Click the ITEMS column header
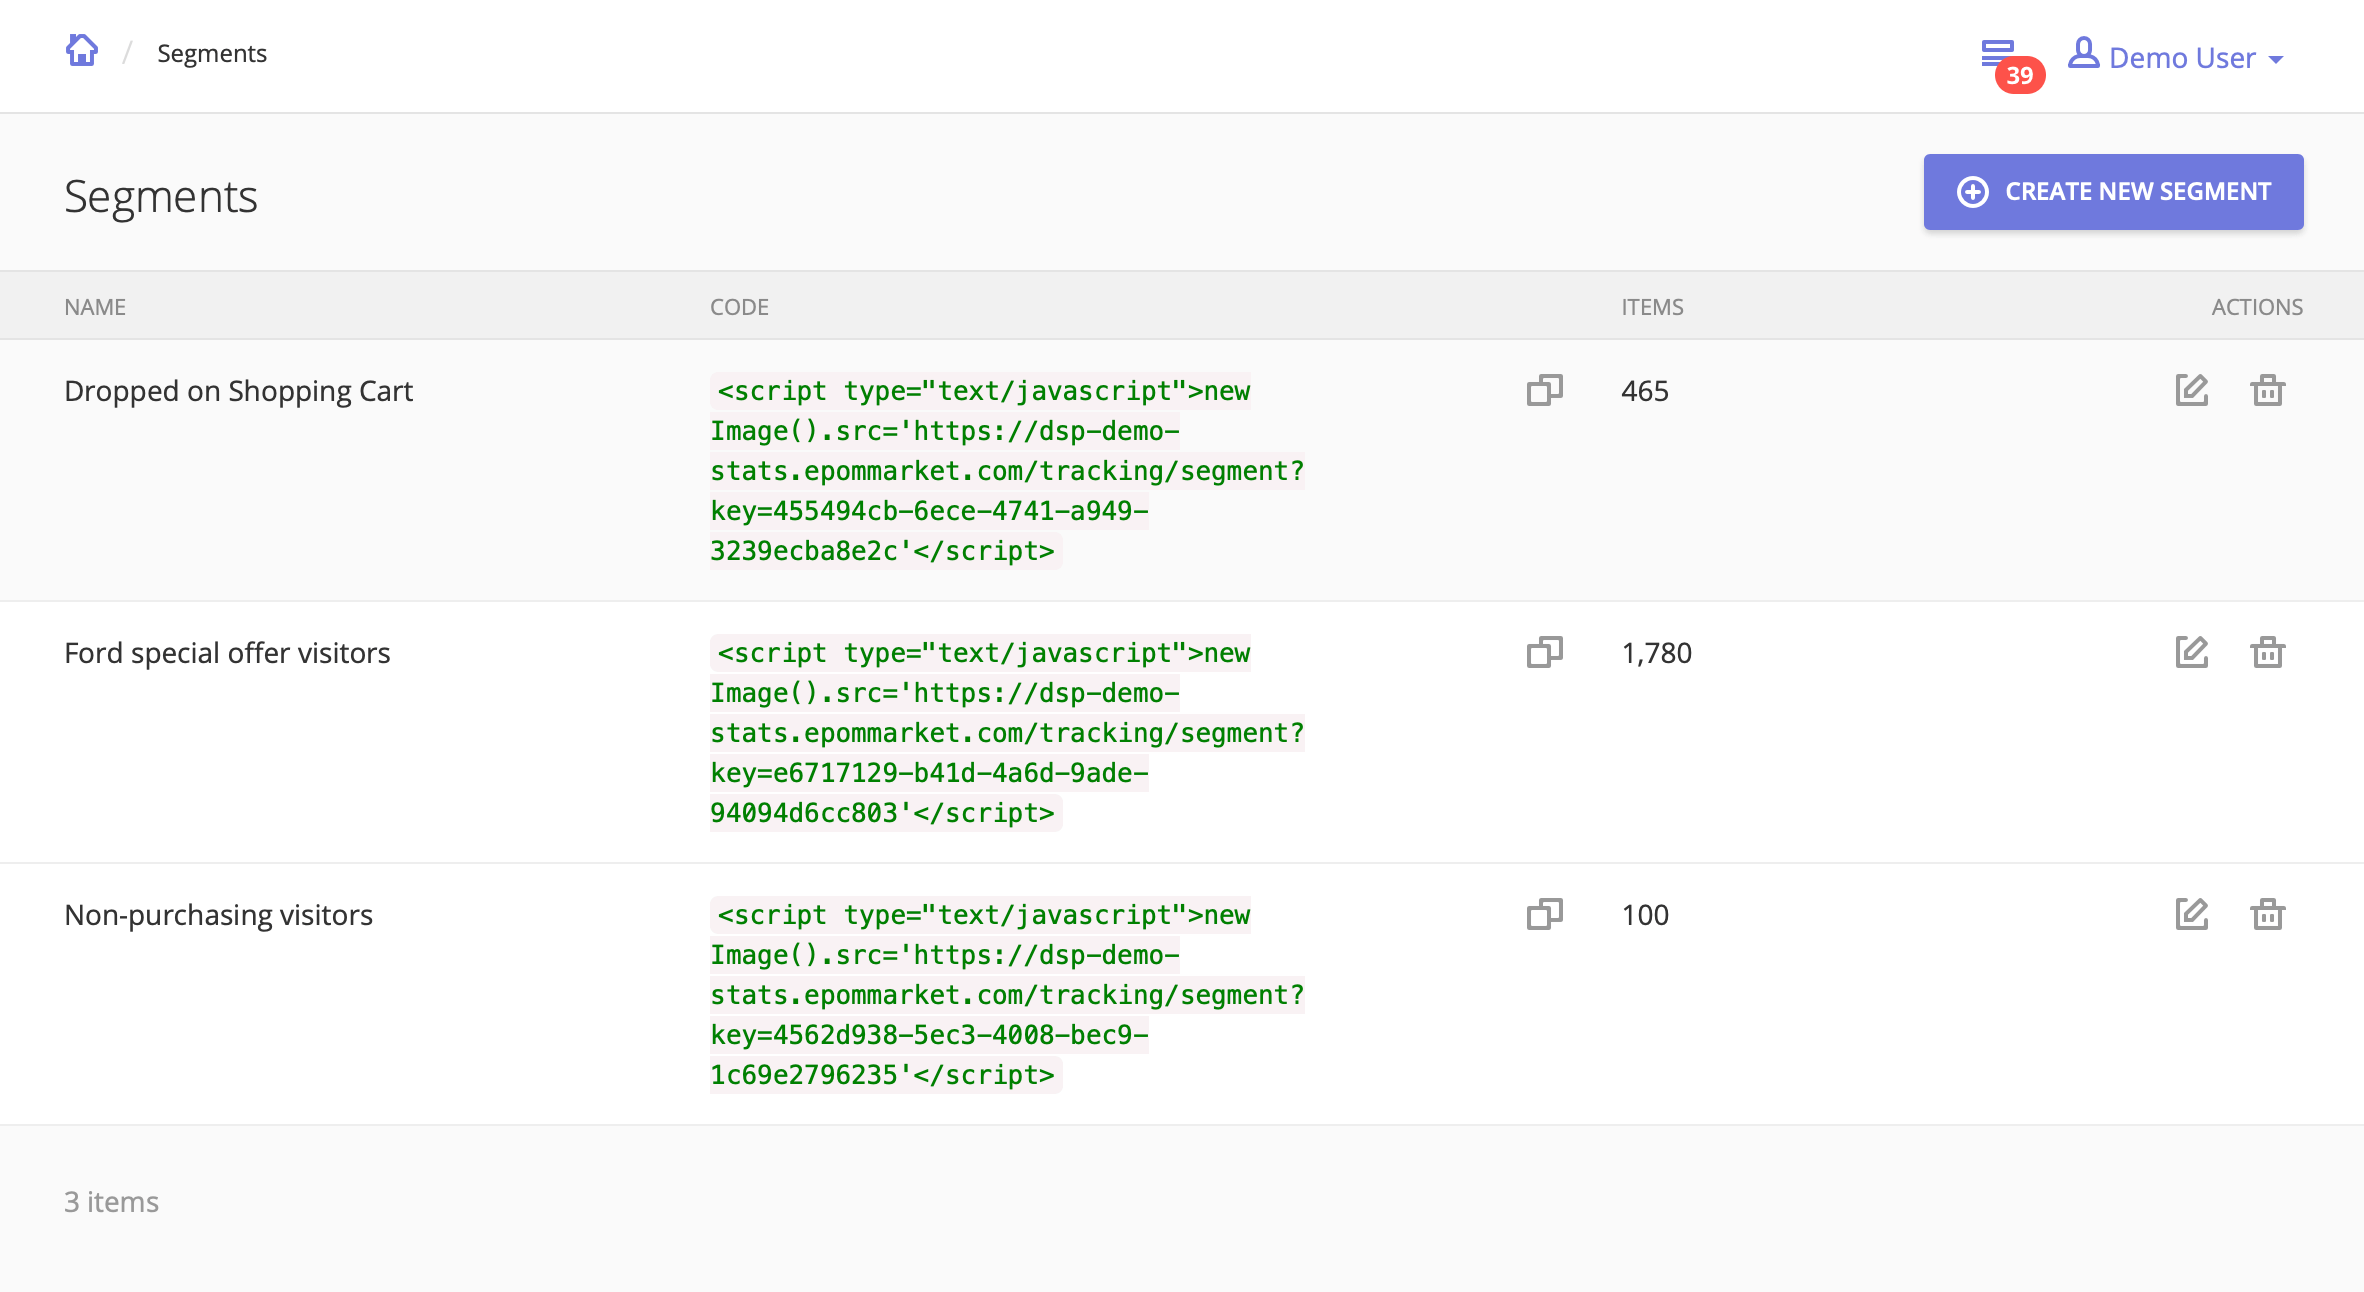2364x1292 pixels. pos(1652,307)
